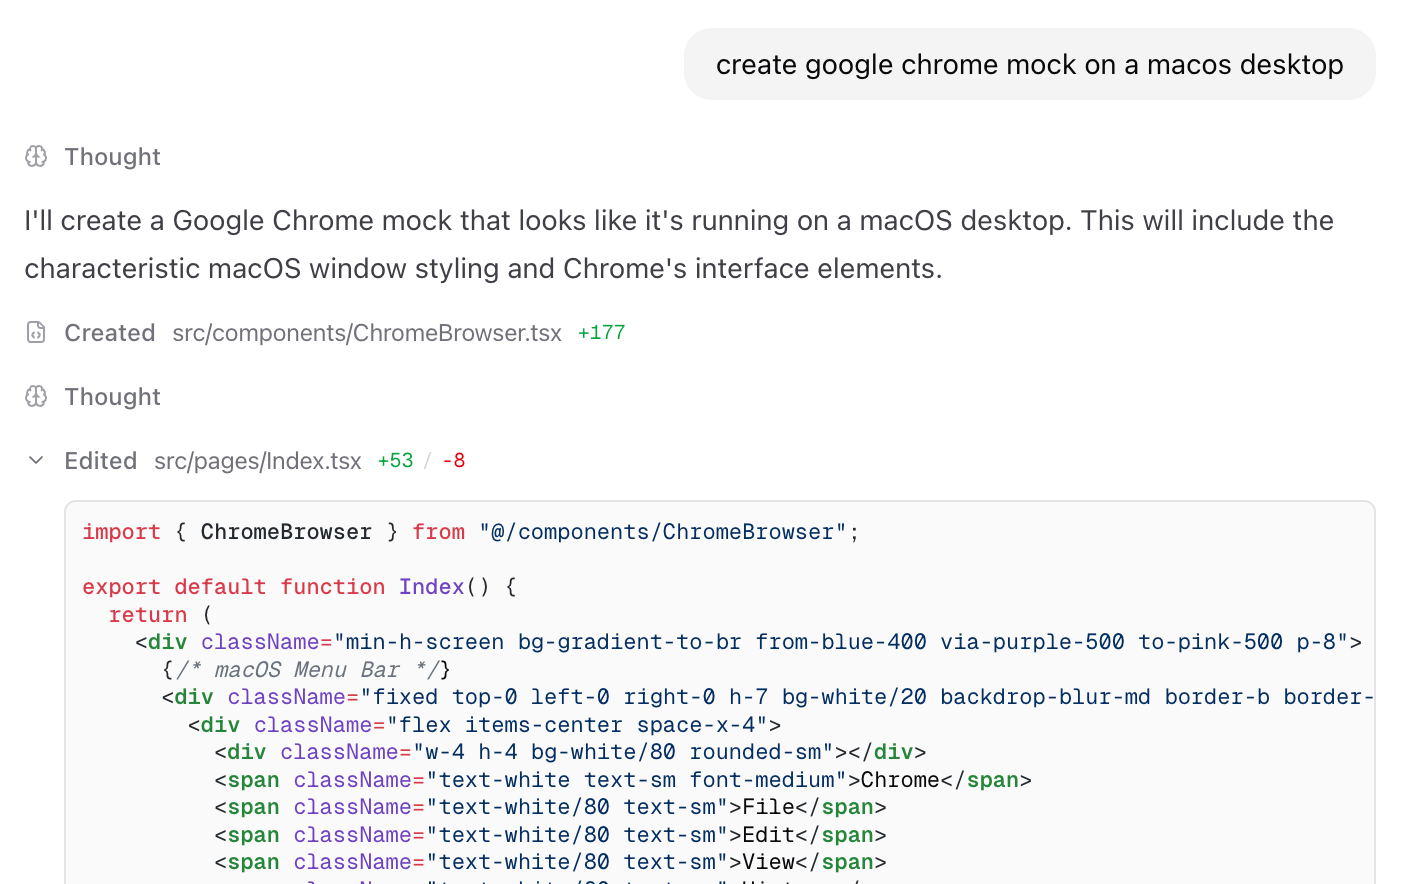This screenshot has width=1406, height=884.
Task: Click the +53 additions count
Action: pos(395,461)
